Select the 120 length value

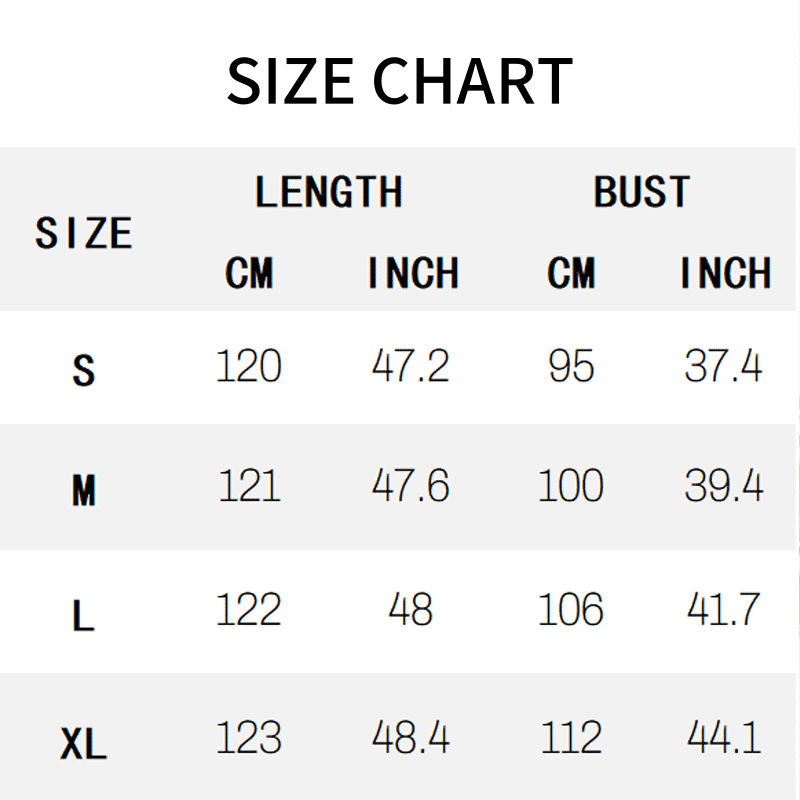pos(248,365)
